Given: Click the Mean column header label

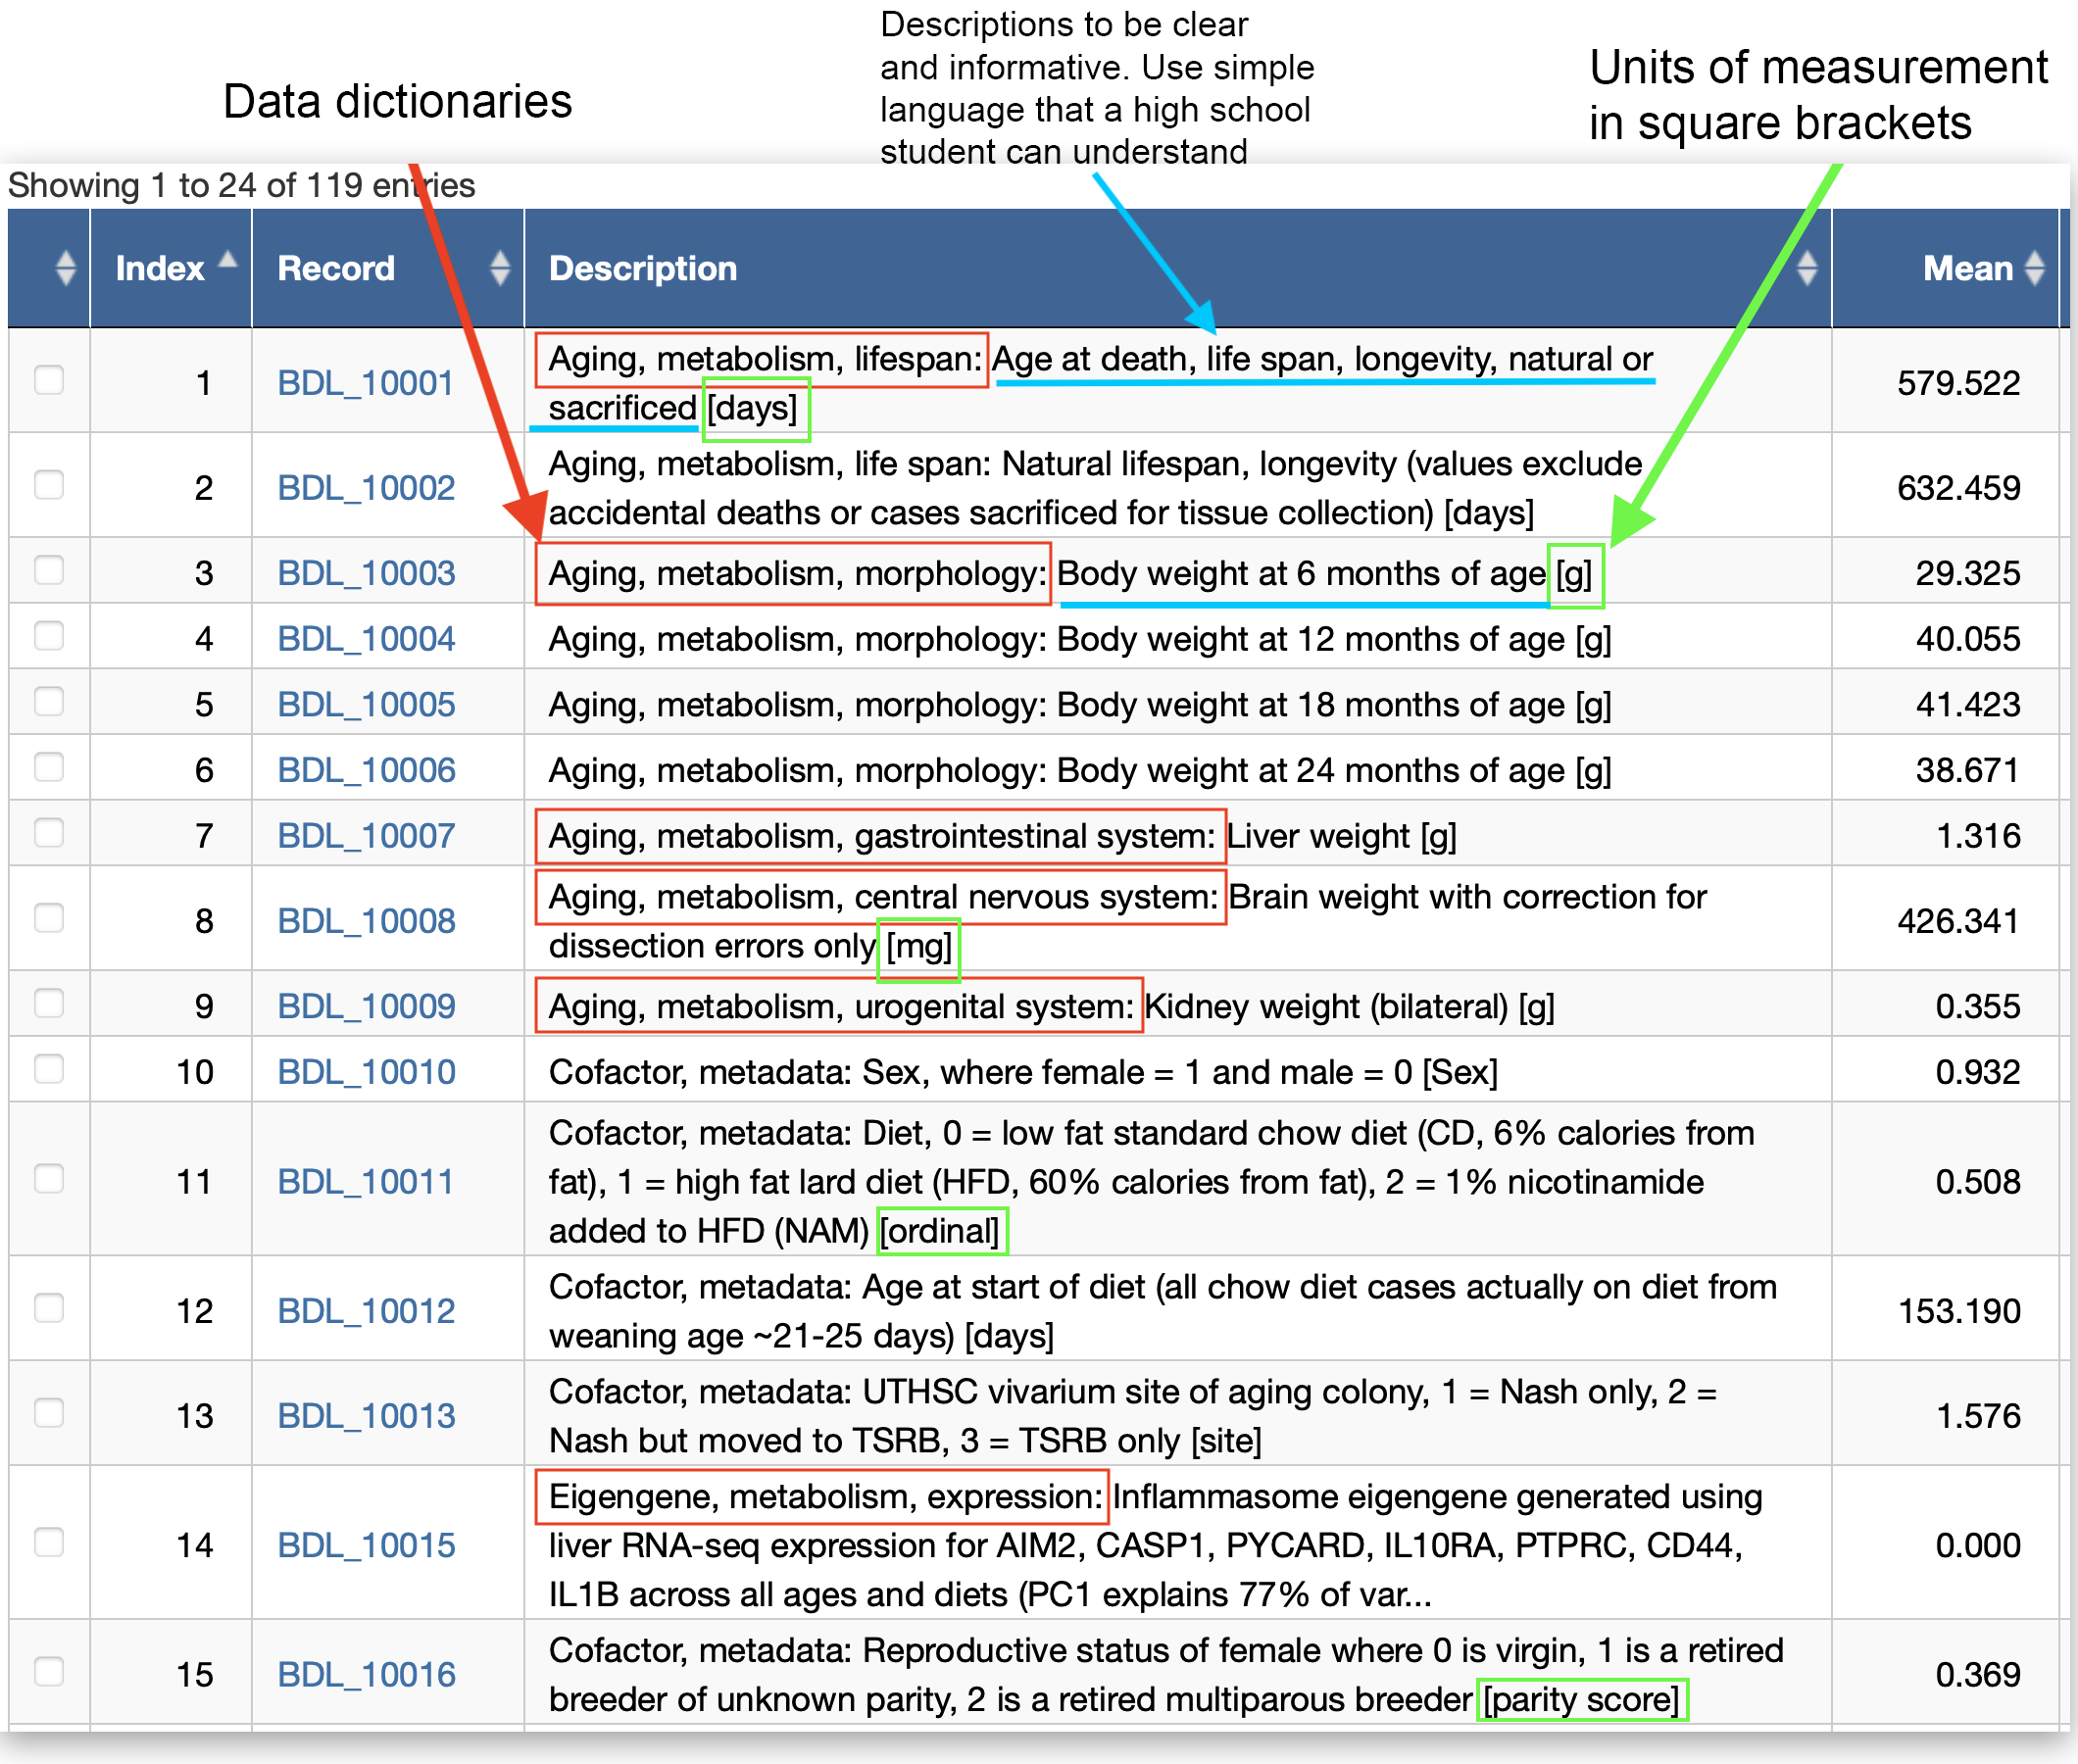Looking at the screenshot, I should coord(1967,268).
